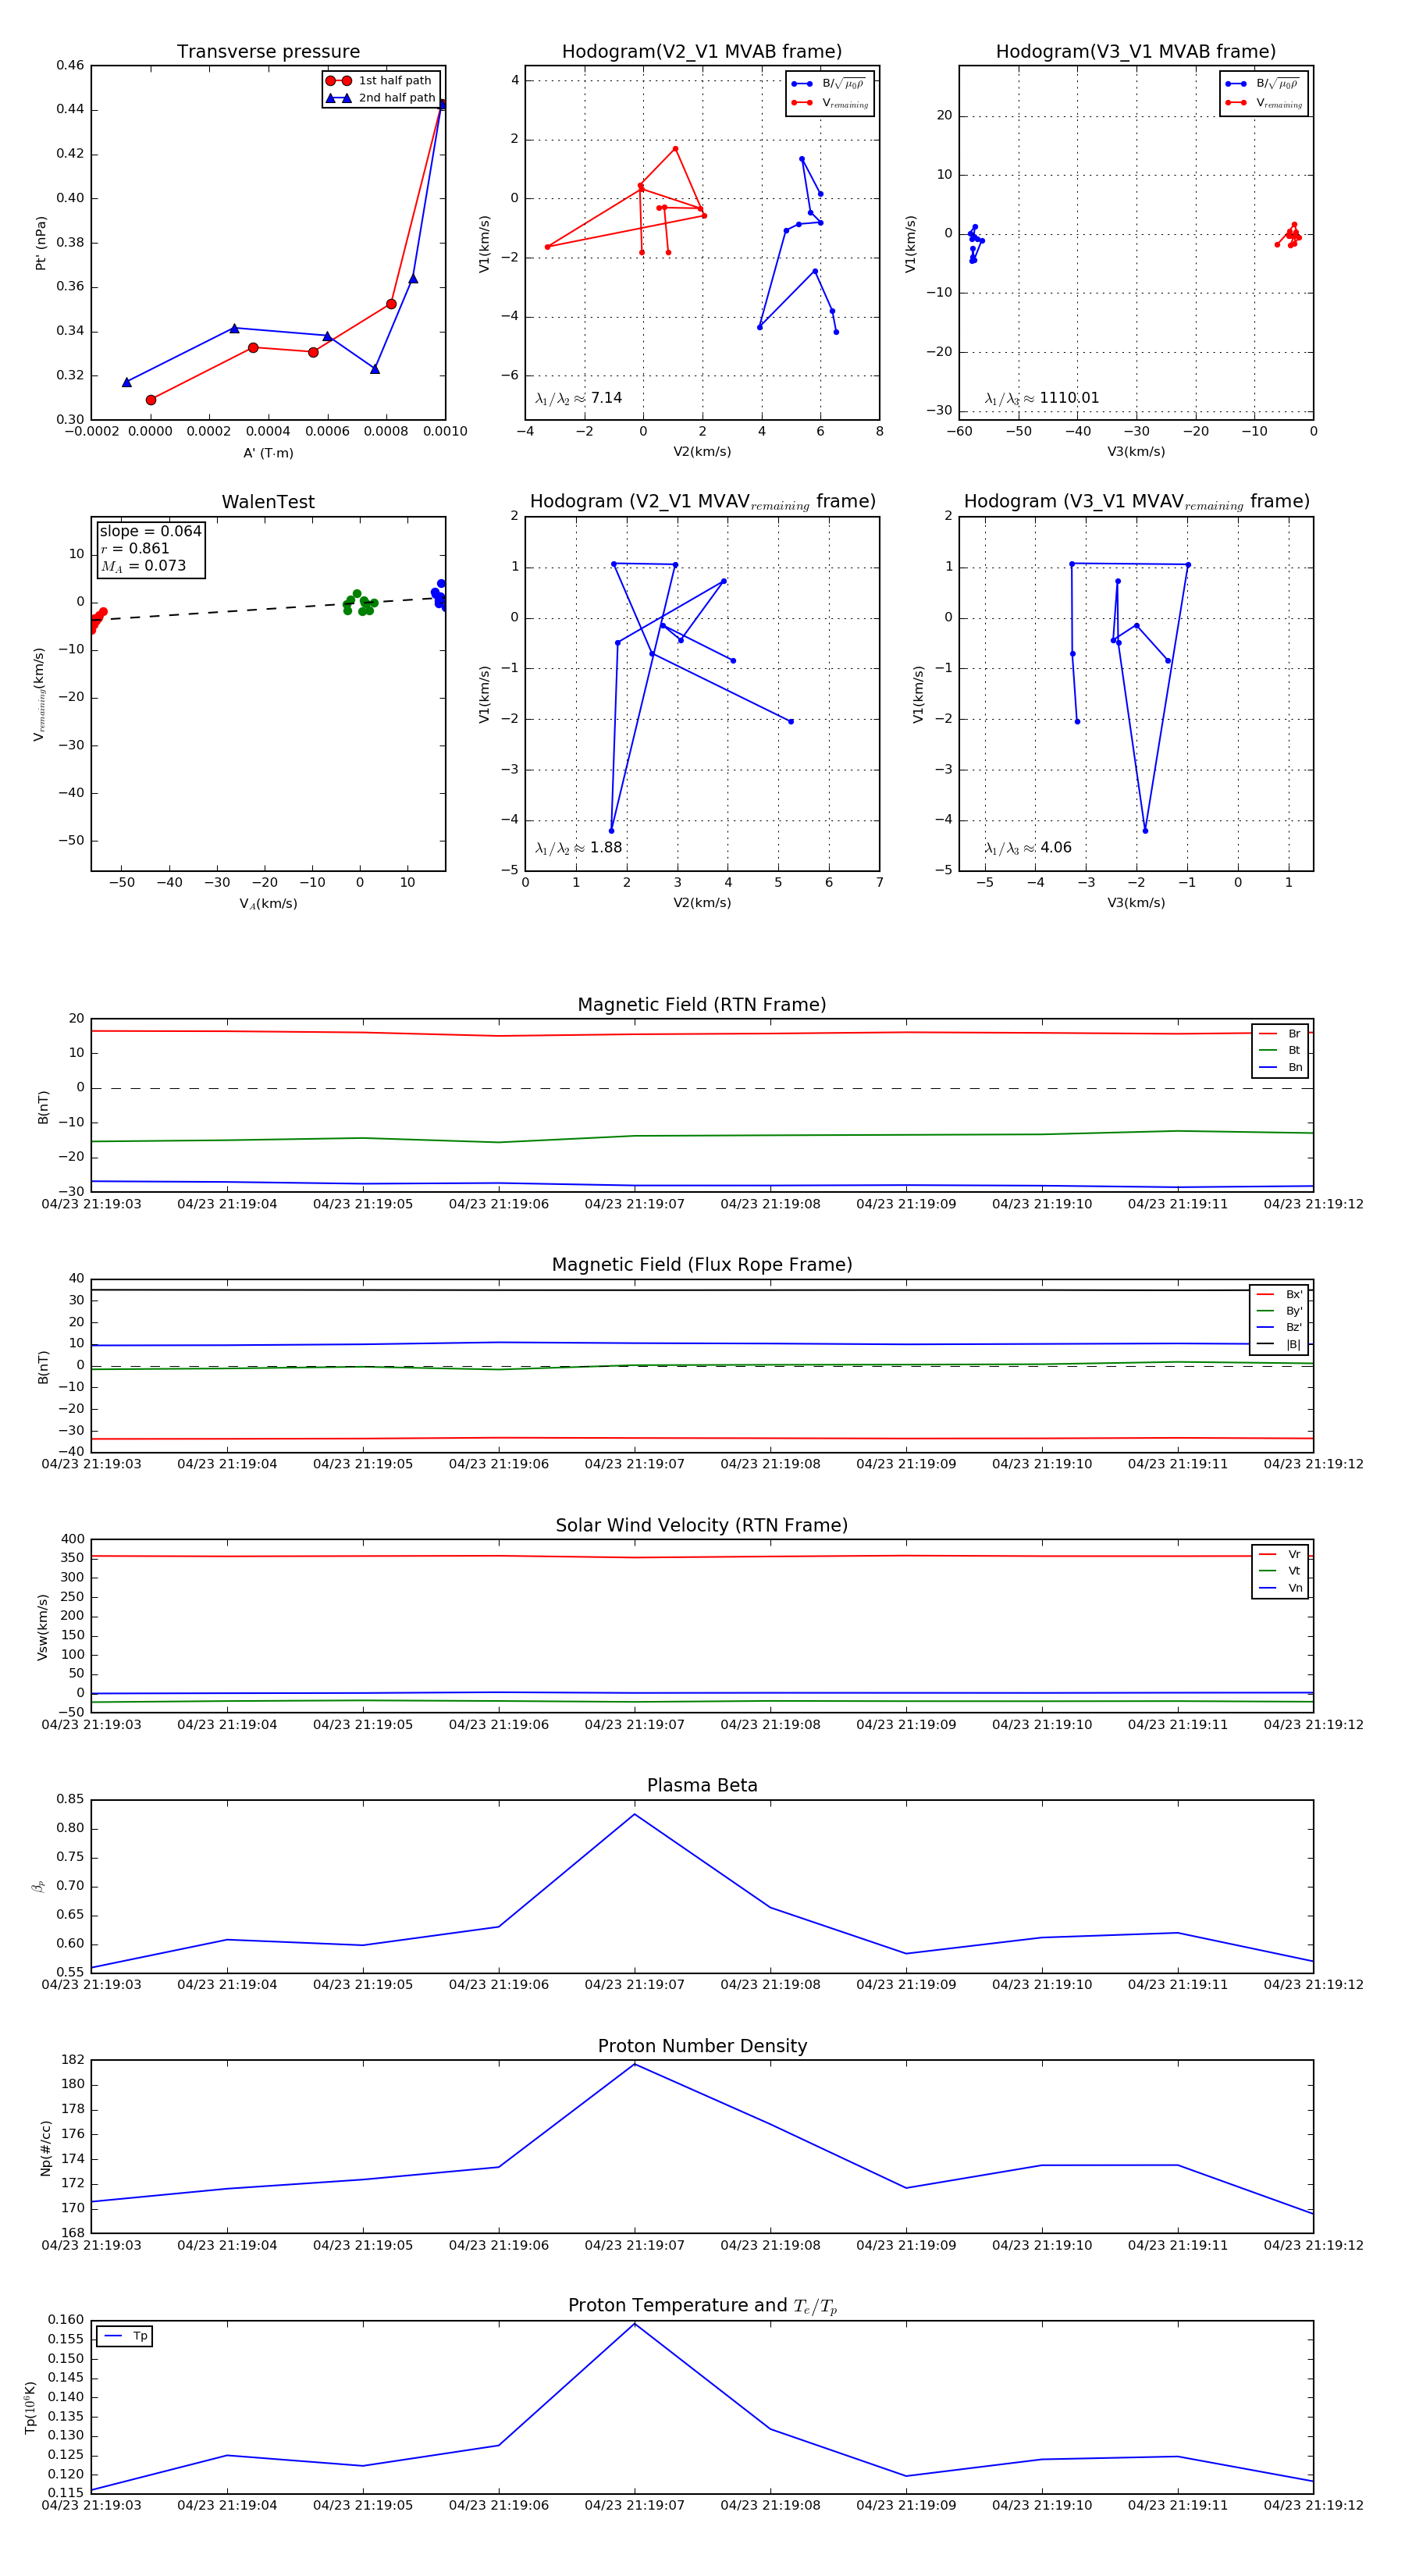Viewport: 1405px width, 2576px height.
Task: Select the Bx' legend entry
Action: click(1279, 1294)
